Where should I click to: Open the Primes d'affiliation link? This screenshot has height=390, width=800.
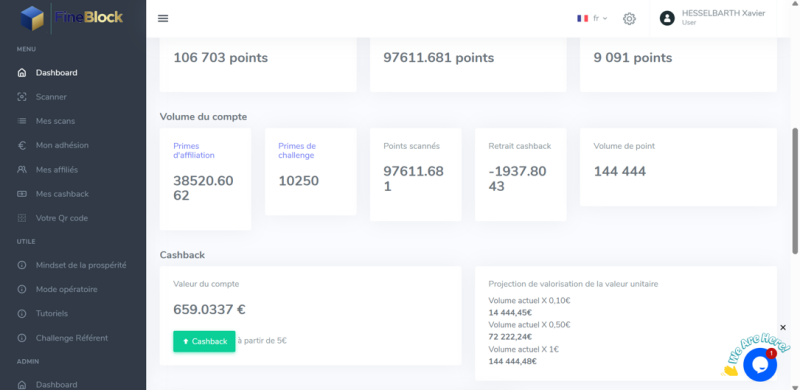(194, 151)
